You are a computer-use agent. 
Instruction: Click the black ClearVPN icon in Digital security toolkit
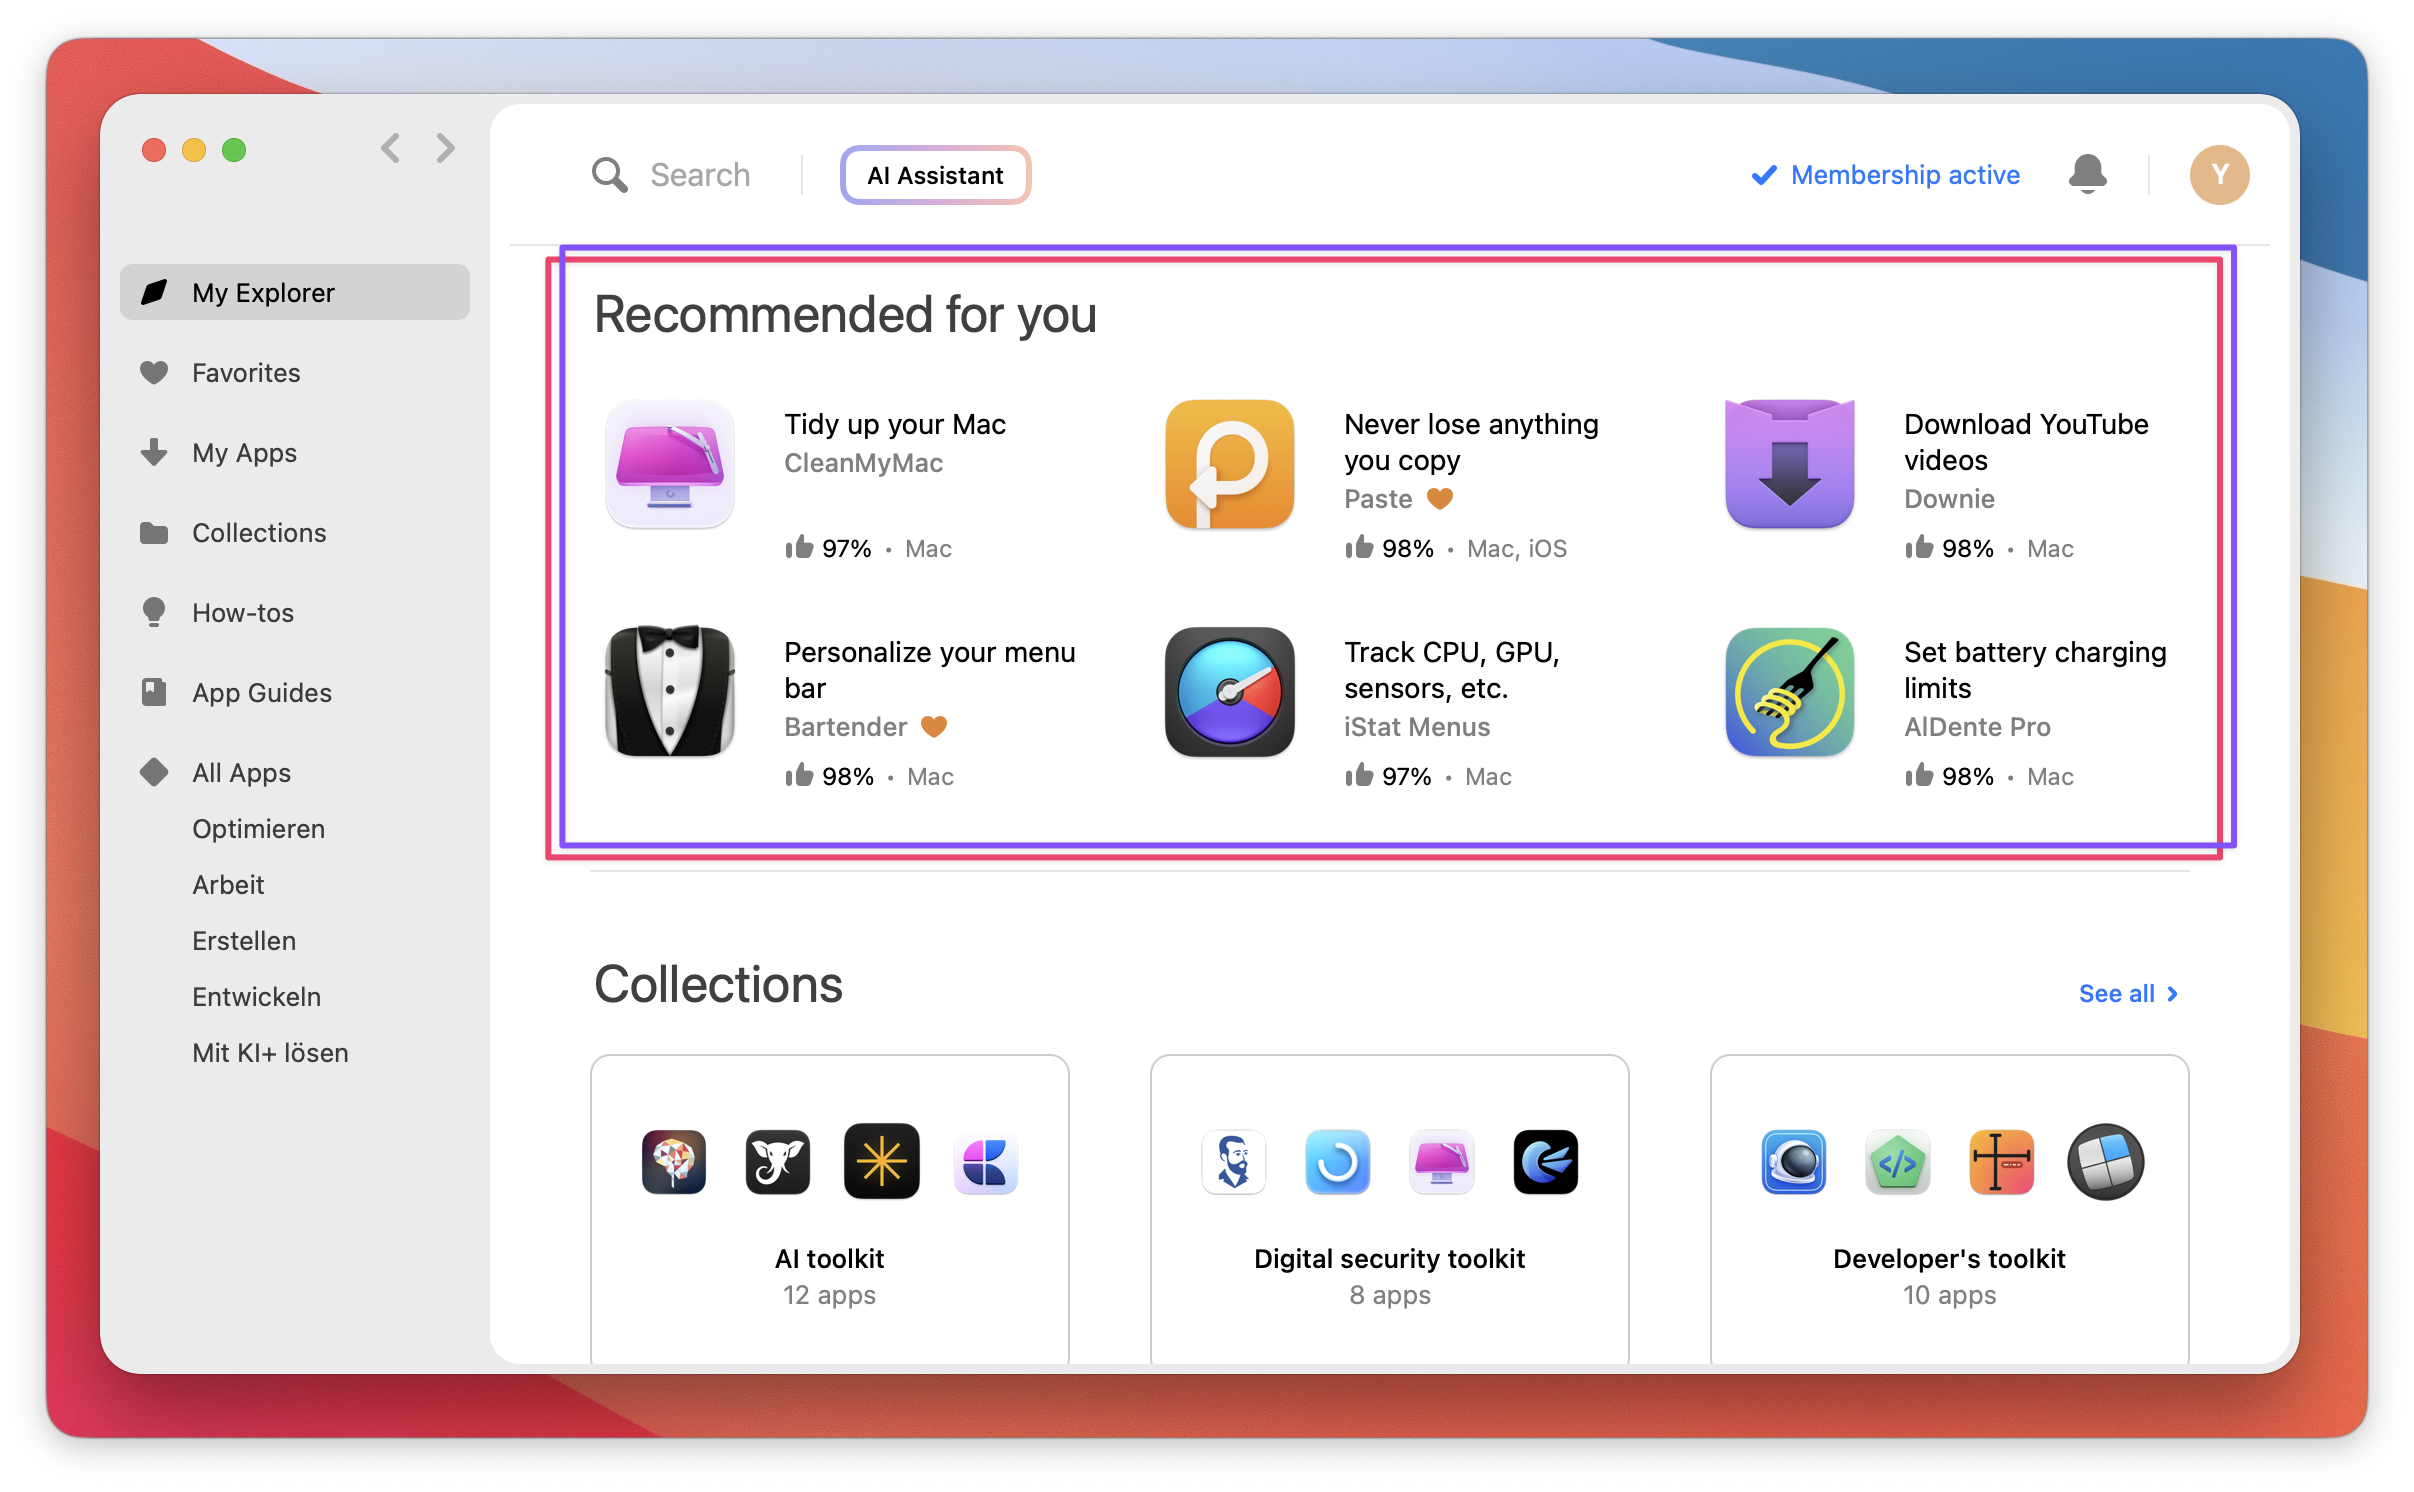(1546, 1162)
